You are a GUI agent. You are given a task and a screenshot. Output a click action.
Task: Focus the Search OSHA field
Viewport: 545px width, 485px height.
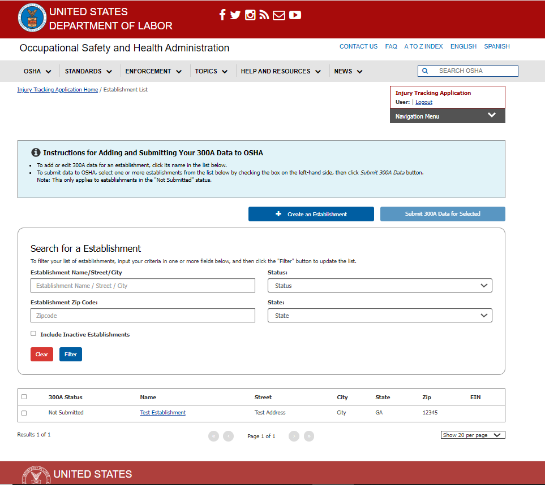click(x=468, y=71)
